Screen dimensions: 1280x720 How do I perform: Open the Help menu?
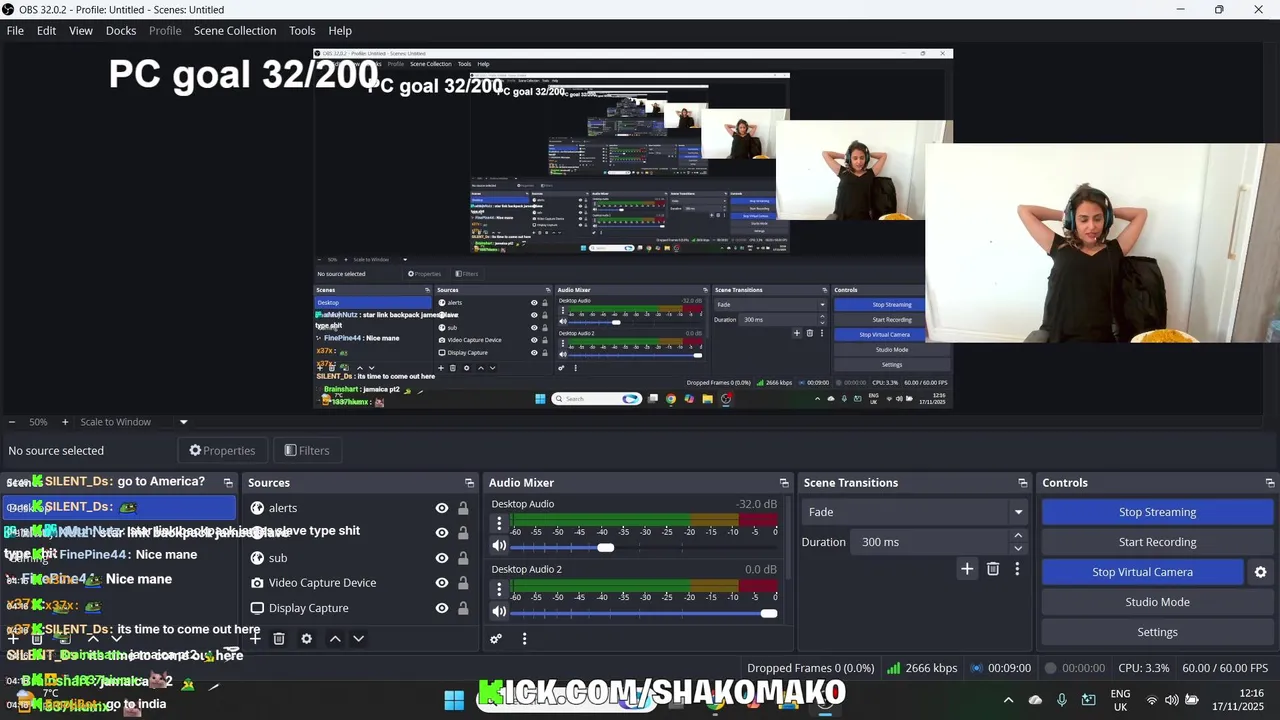pos(340,31)
